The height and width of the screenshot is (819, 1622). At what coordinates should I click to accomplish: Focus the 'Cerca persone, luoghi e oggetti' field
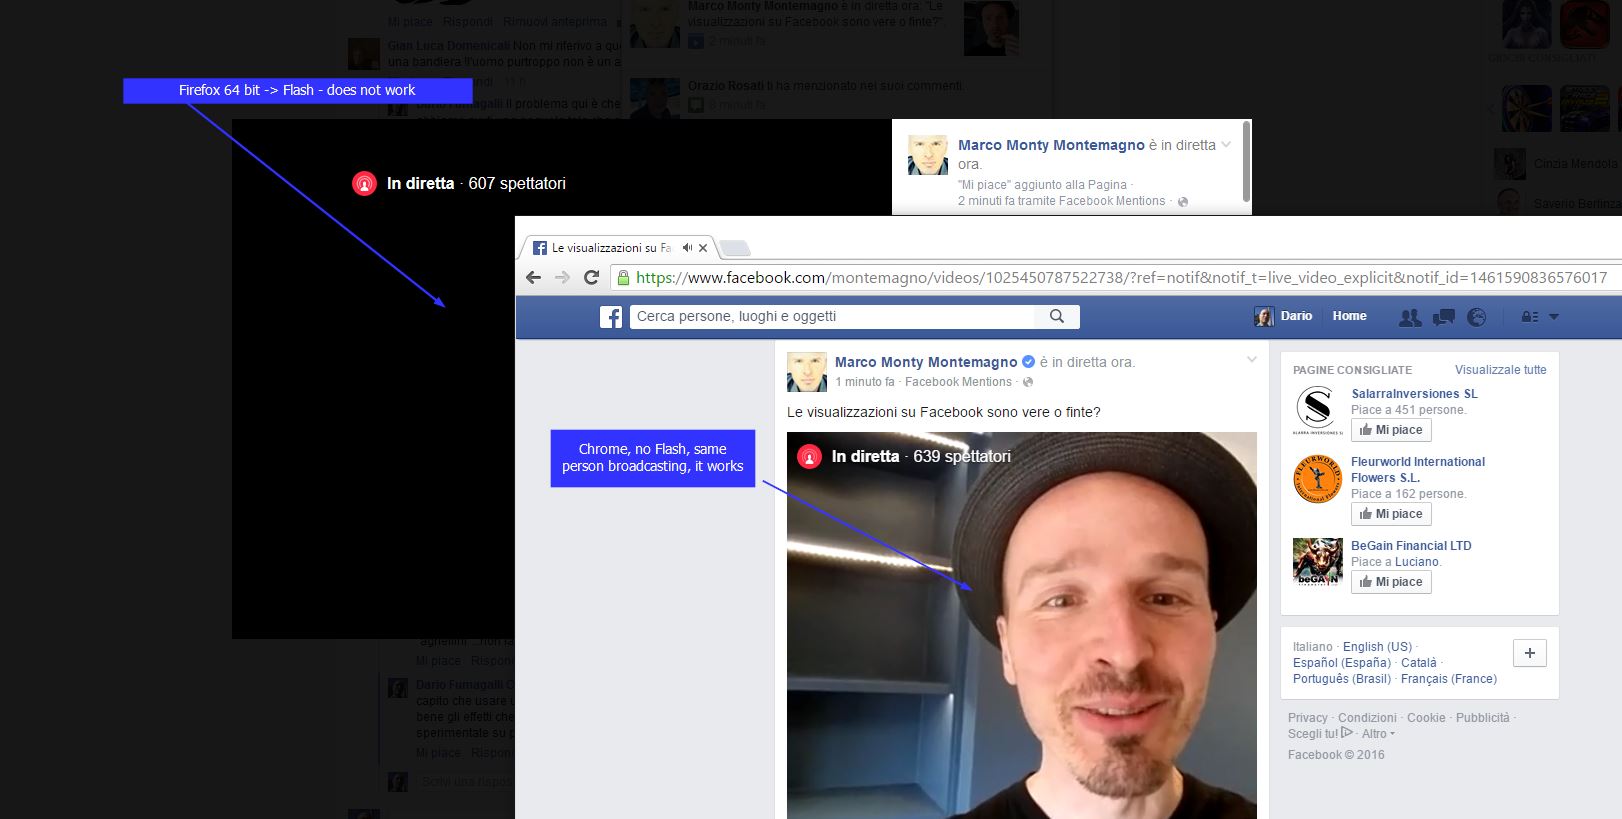coord(833,316)
